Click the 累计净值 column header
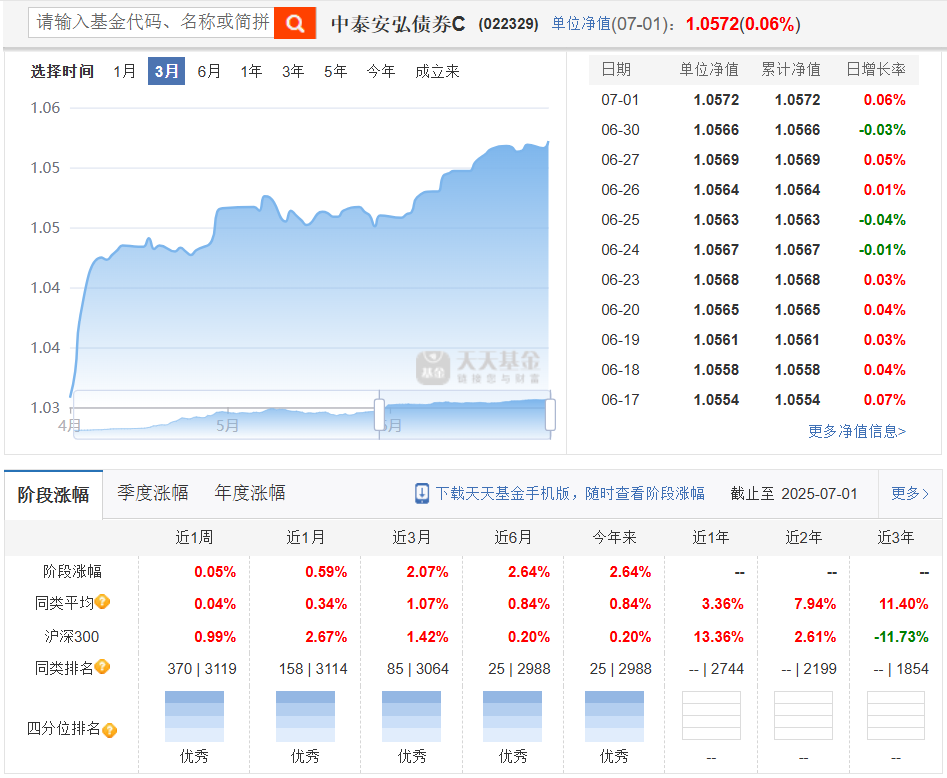Image resolution: width=947 pixels, height=778 pixels. (791, 69)
